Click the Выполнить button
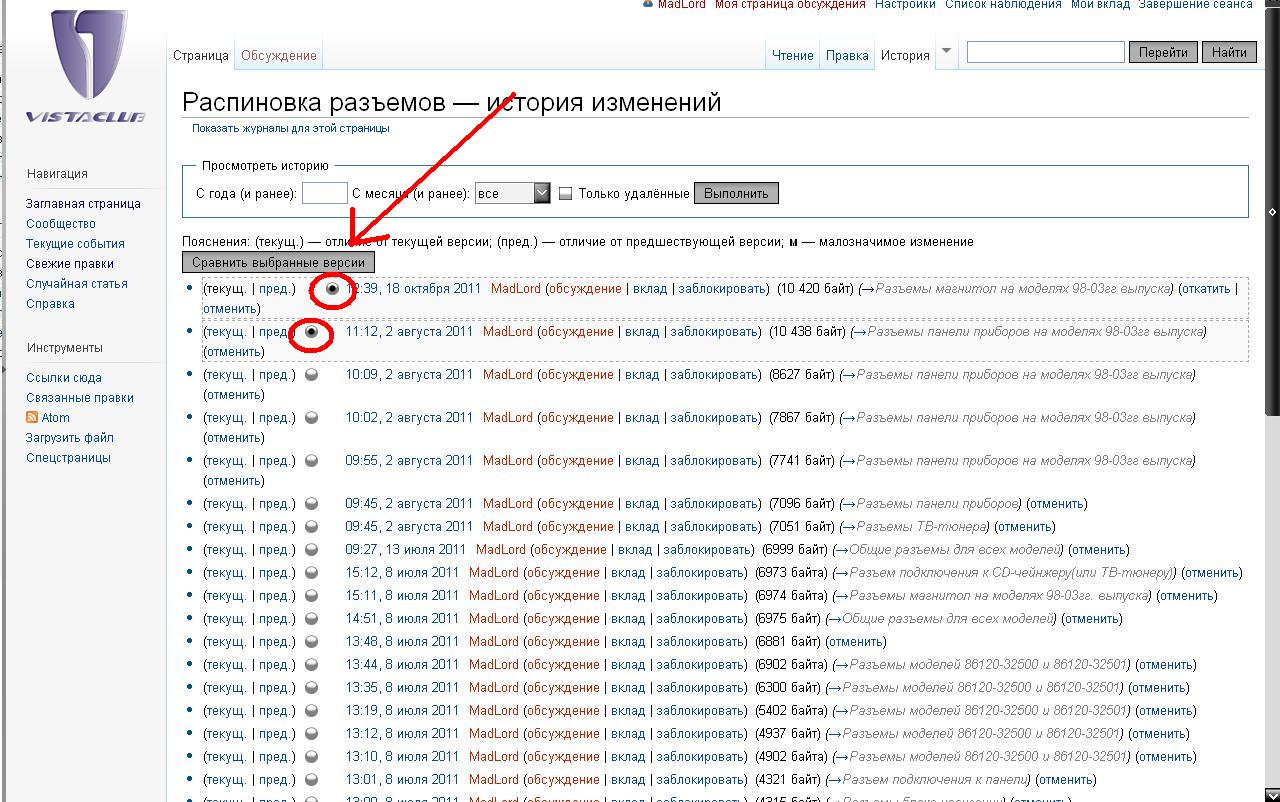The width and height of the screenshot is (1280, 802). point(735,193)
